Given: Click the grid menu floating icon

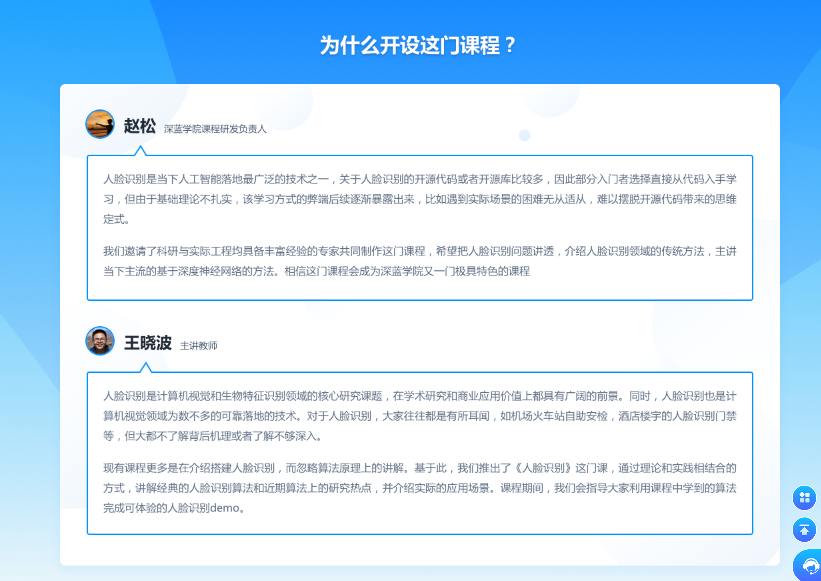Looking at the screenshot, I should pos(805,497).
